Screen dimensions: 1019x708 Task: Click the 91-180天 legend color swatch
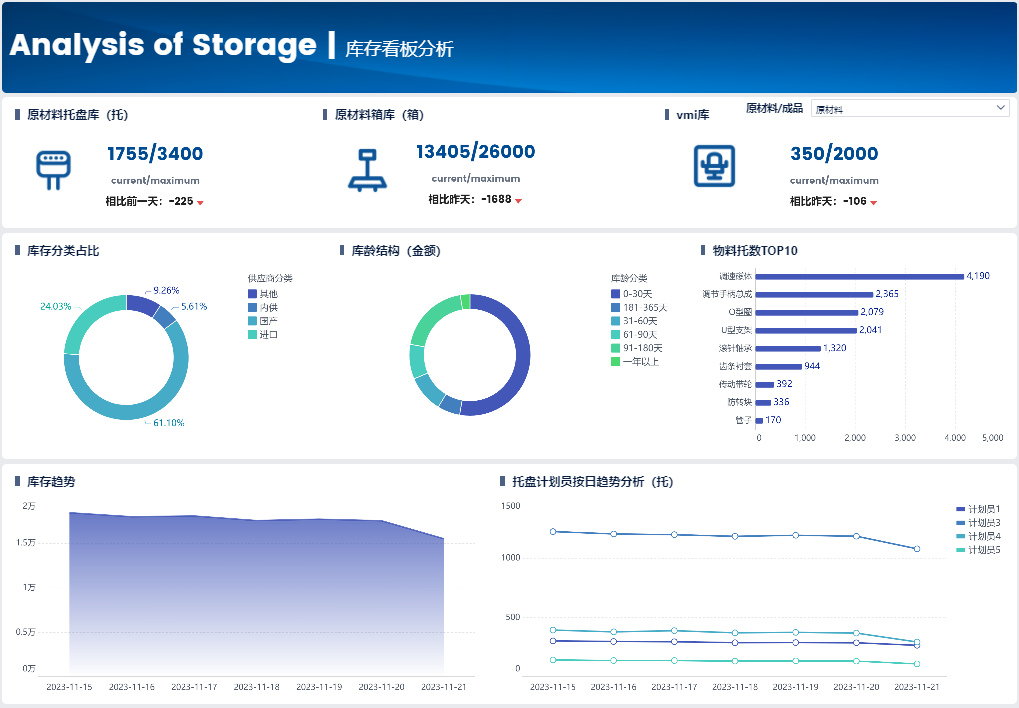click(x=615, y=348)
